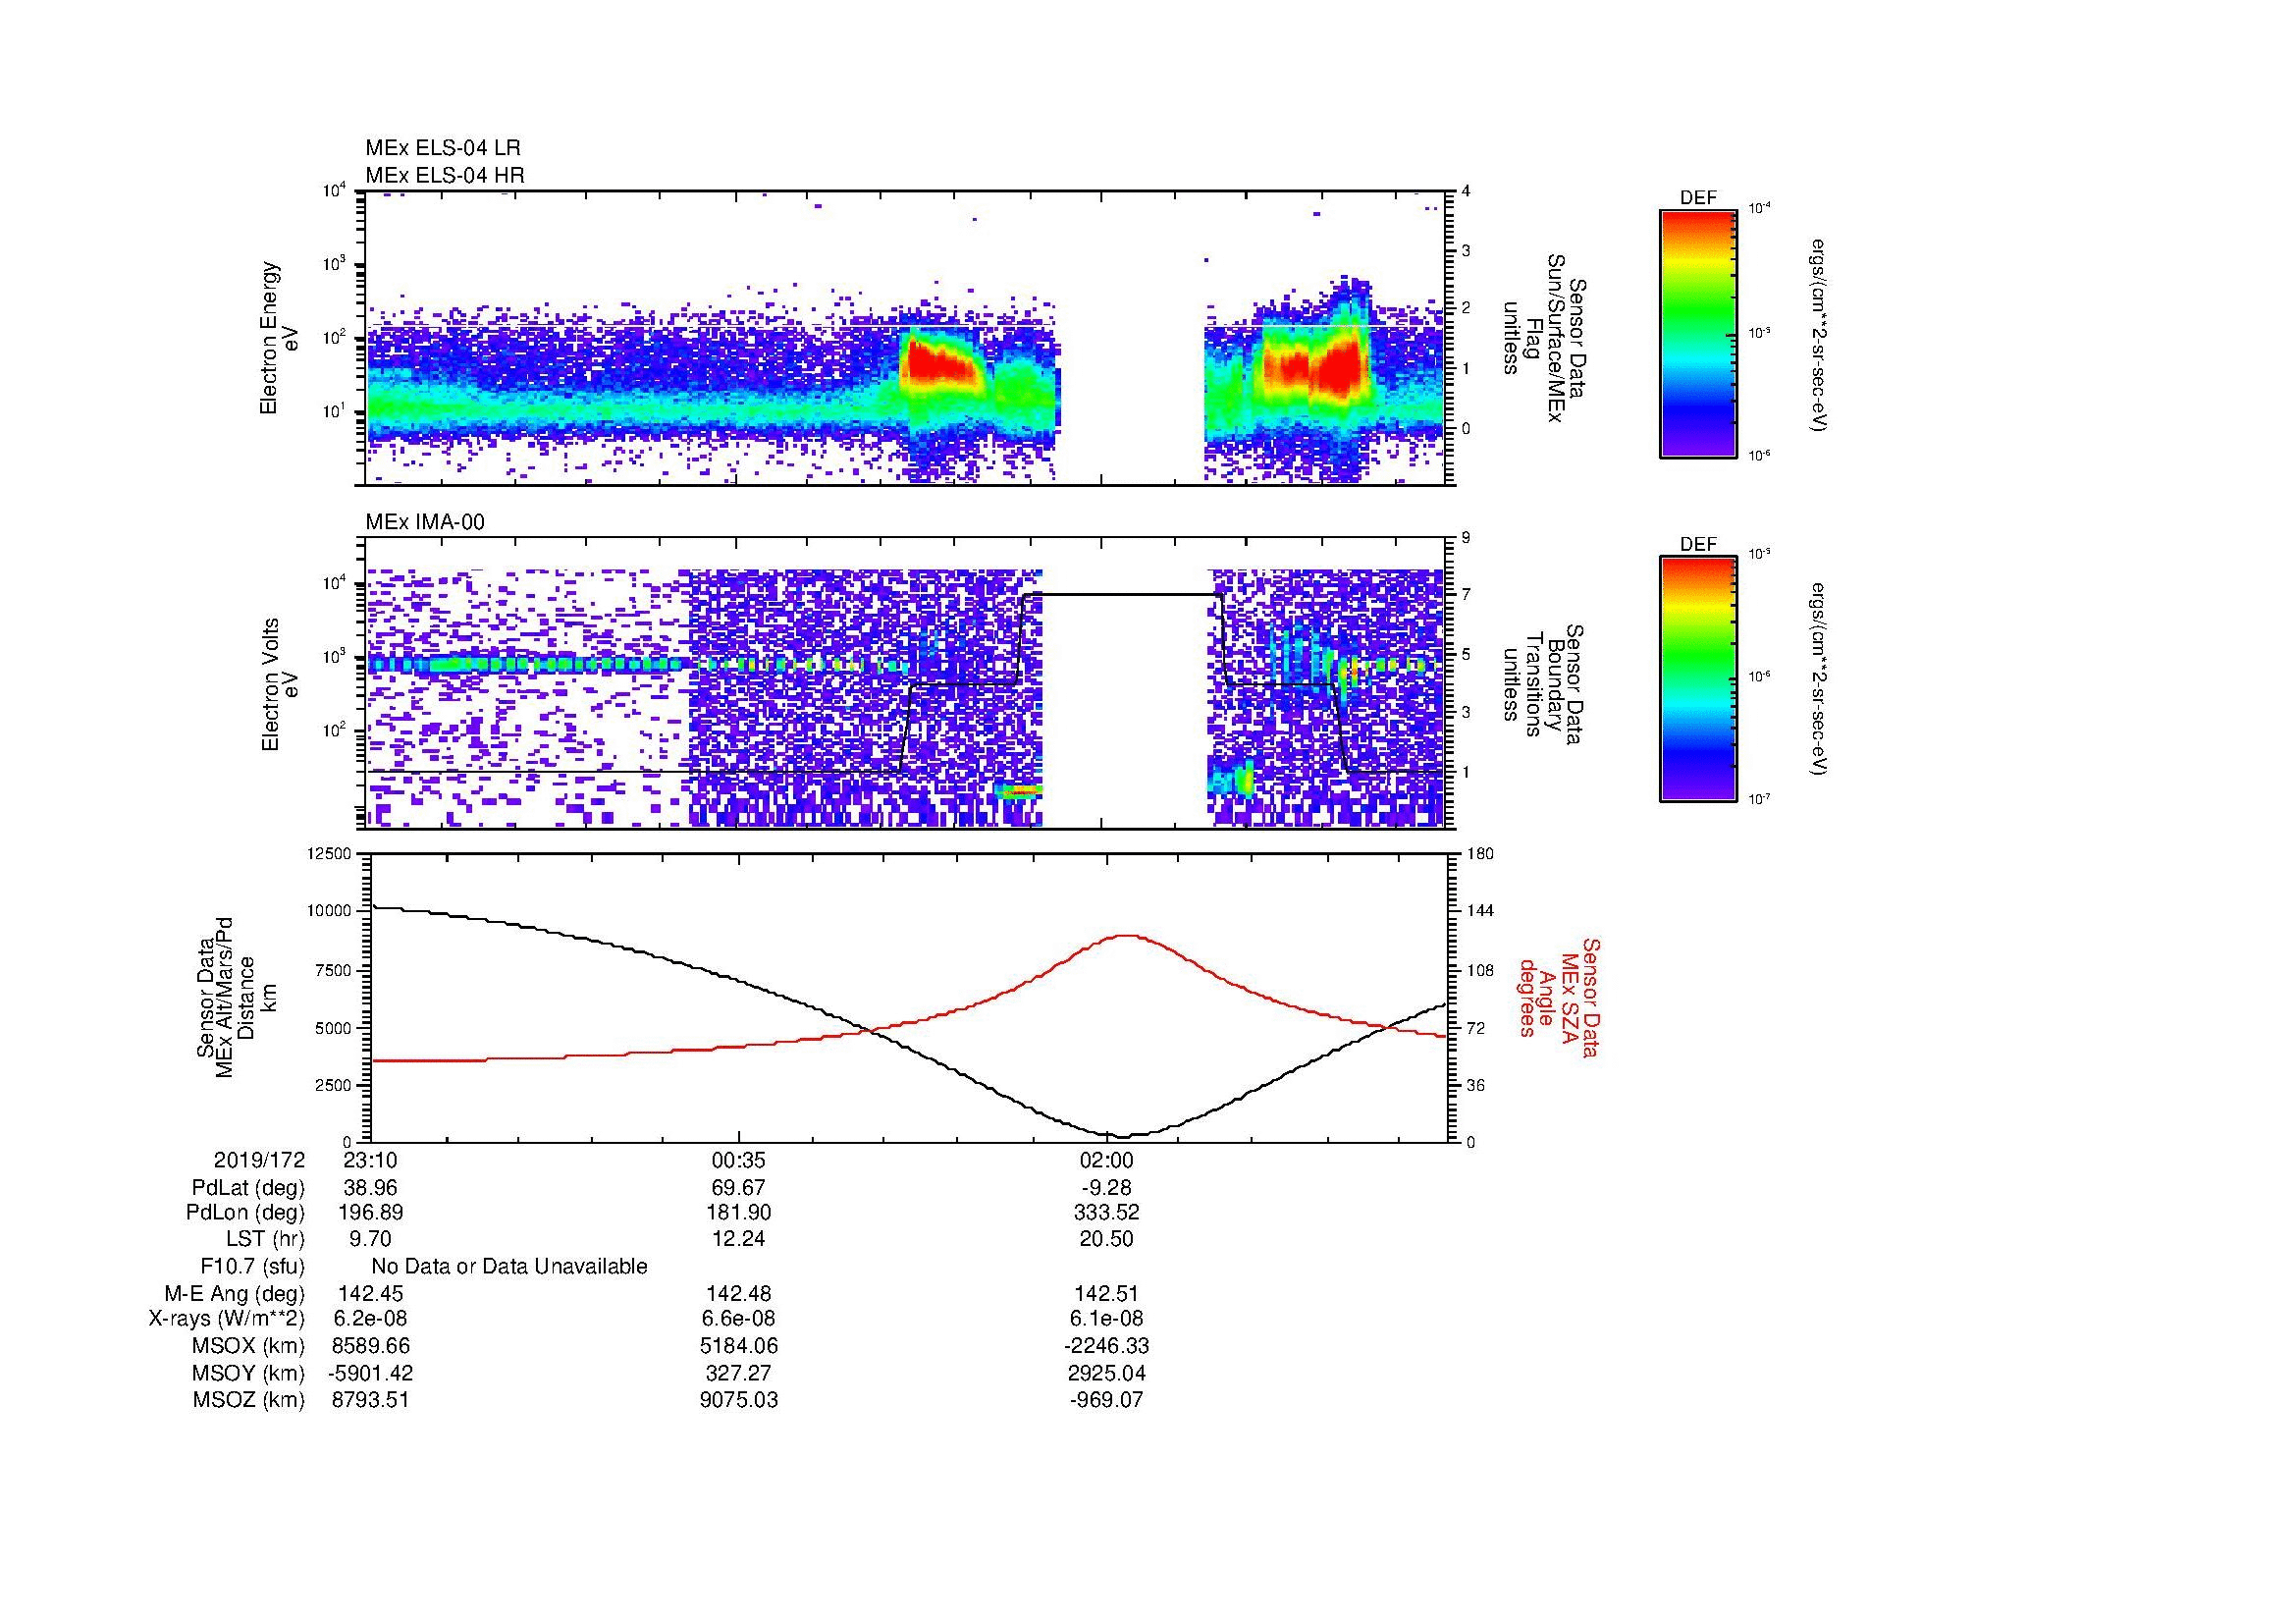This screenshot has width=2296, height=1623.
Task: Click the top DEF color bar for ELS
Action: [1698, 333]
